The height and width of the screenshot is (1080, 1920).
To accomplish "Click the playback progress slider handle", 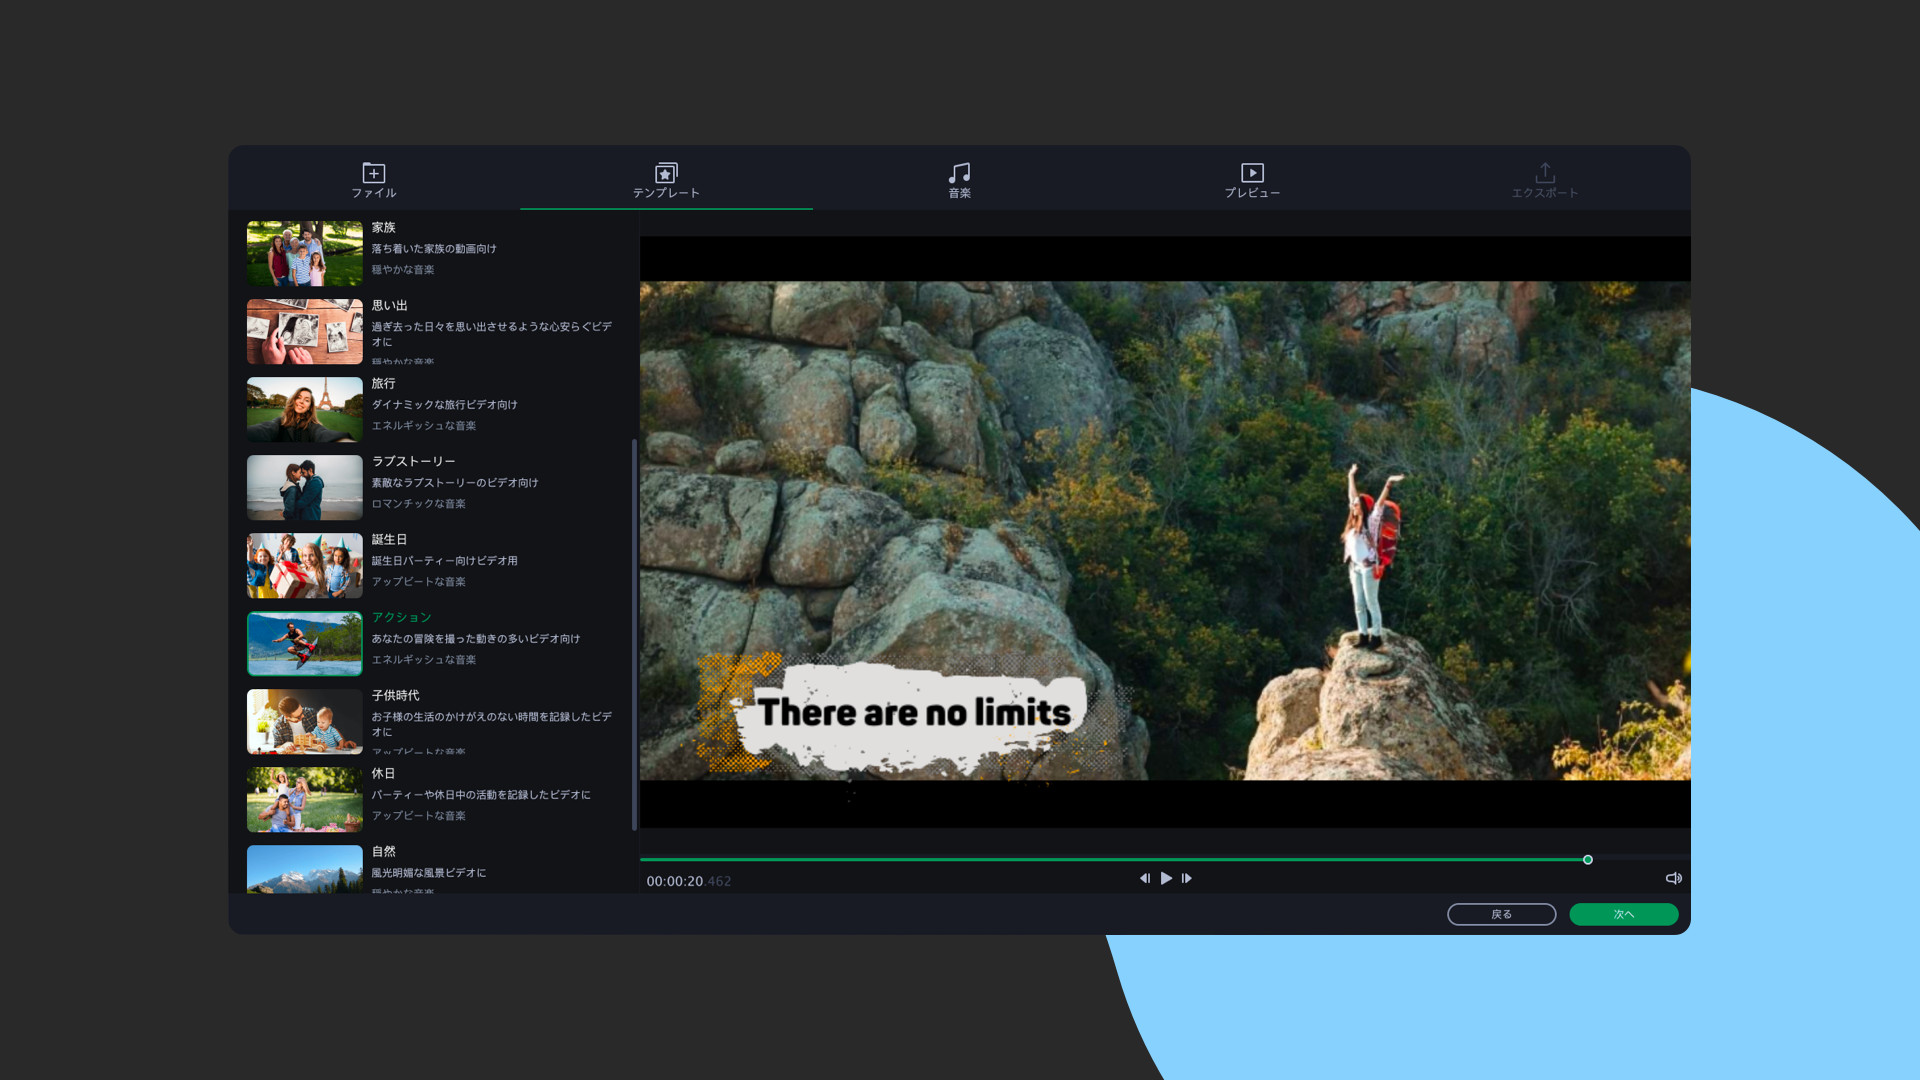I will [x=1588, y=860].
